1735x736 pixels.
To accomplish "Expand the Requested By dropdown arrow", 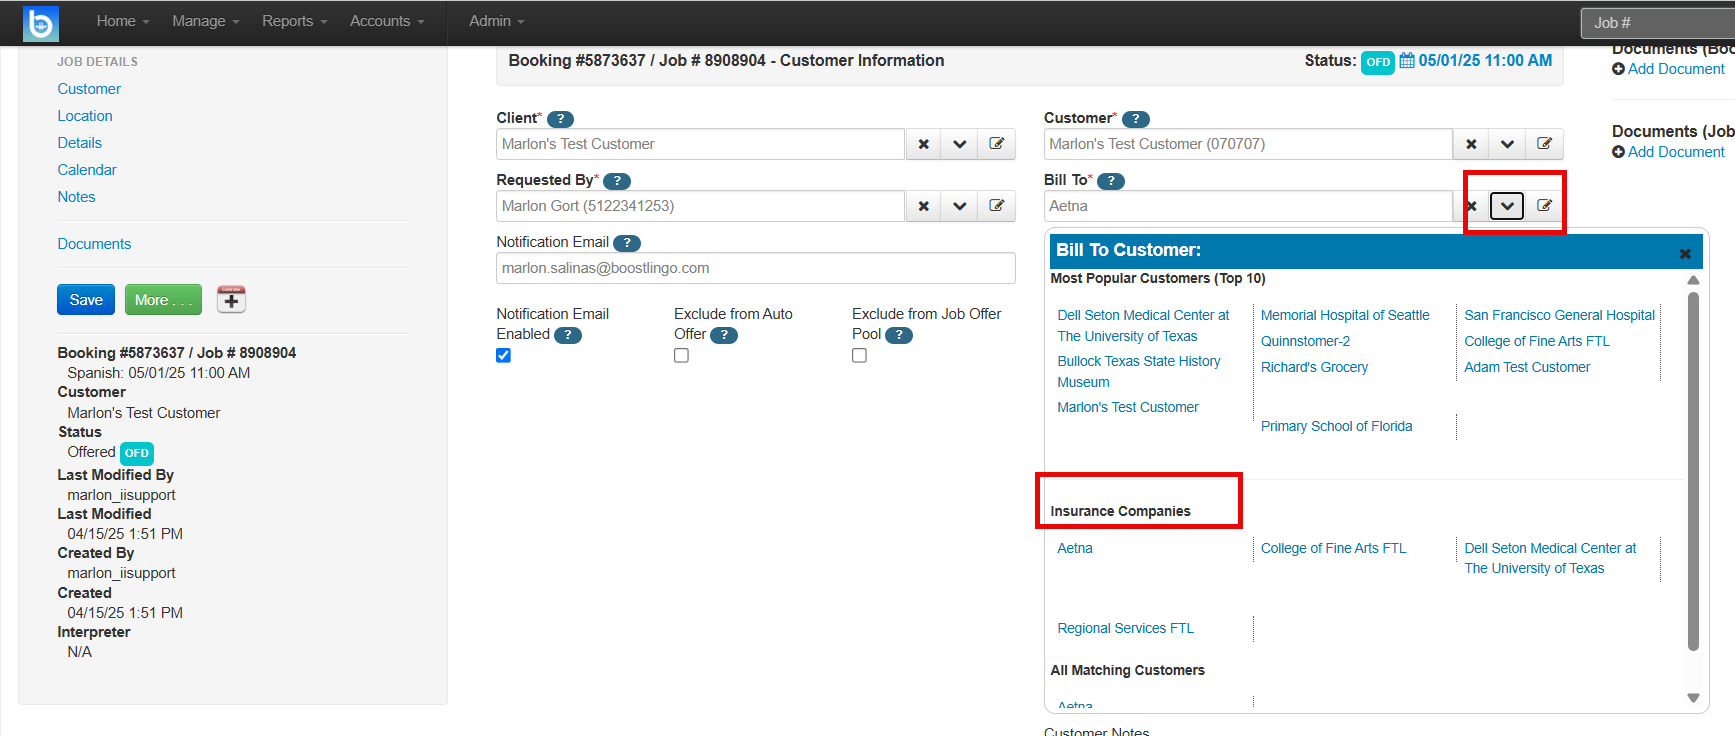I will tap(960, 206).
